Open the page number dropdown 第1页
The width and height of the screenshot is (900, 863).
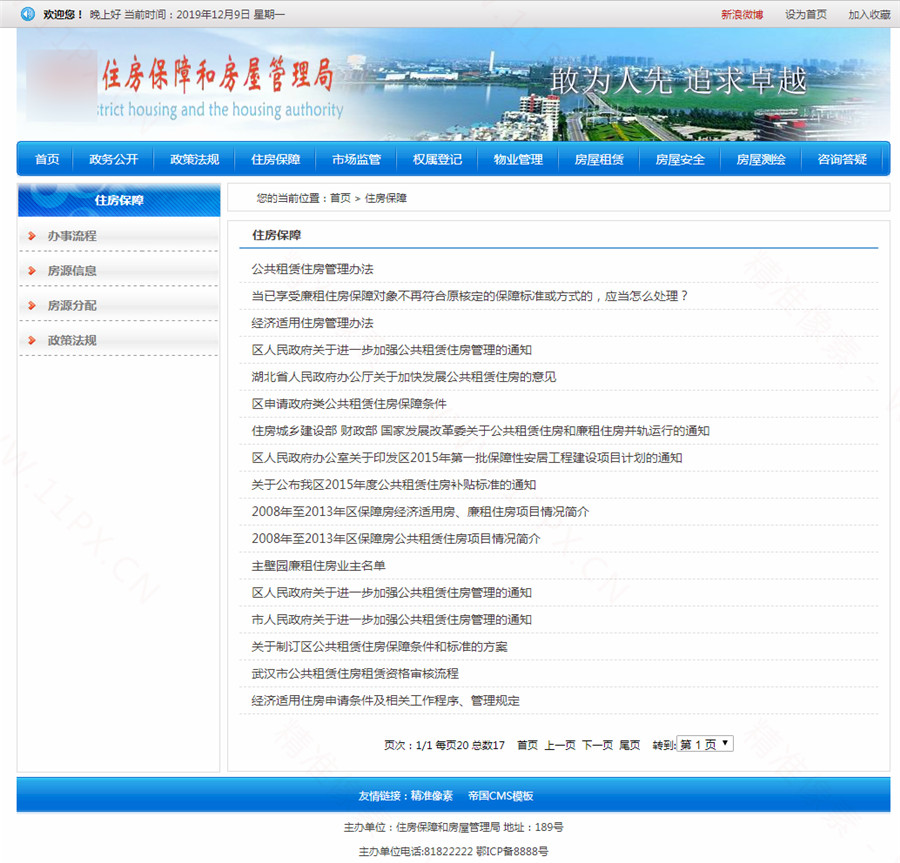(705, 744)
